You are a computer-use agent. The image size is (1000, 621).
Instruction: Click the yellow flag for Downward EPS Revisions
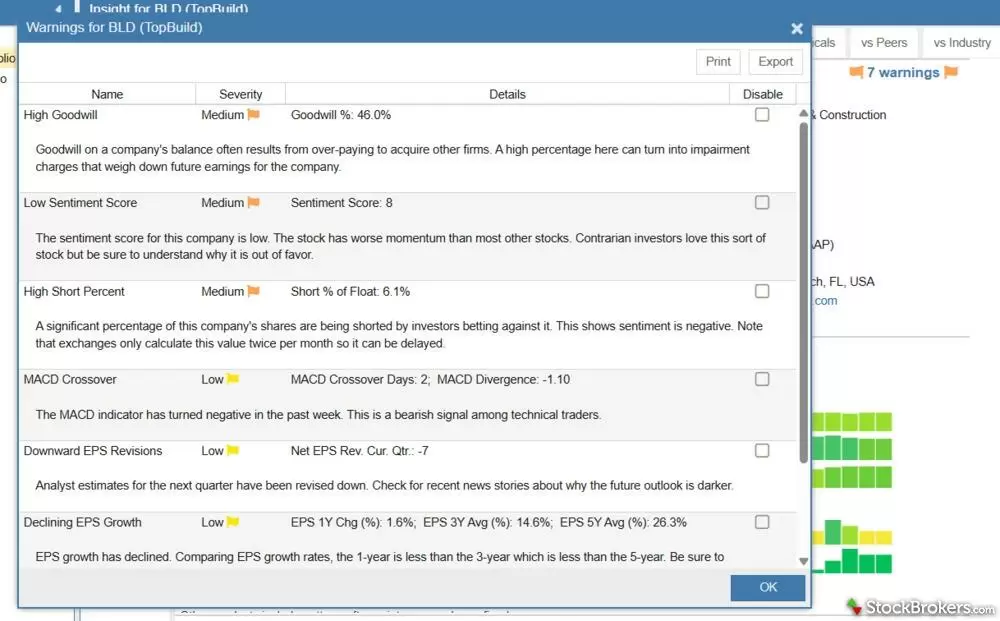[233, 451]
